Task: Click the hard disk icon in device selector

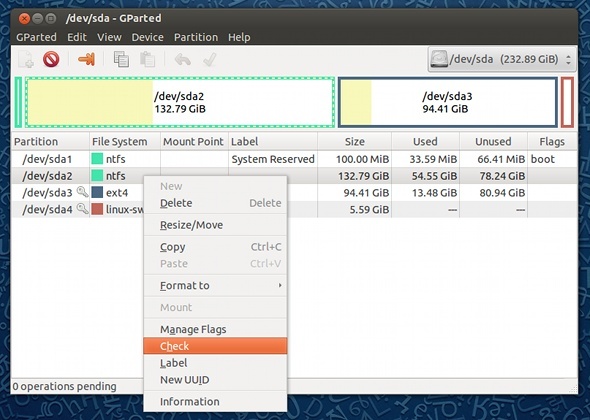Action: 439,59
